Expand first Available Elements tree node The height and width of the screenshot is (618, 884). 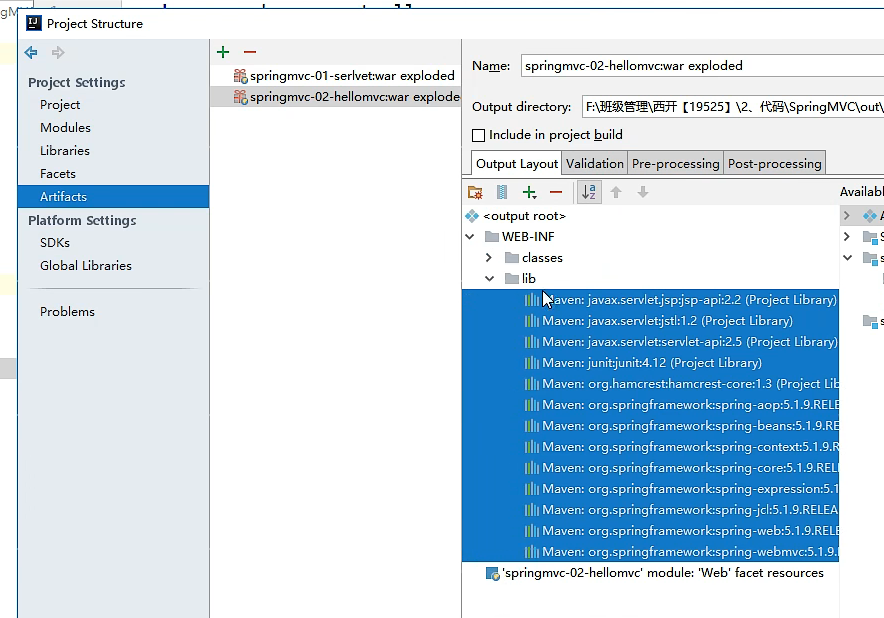[846, 215]
